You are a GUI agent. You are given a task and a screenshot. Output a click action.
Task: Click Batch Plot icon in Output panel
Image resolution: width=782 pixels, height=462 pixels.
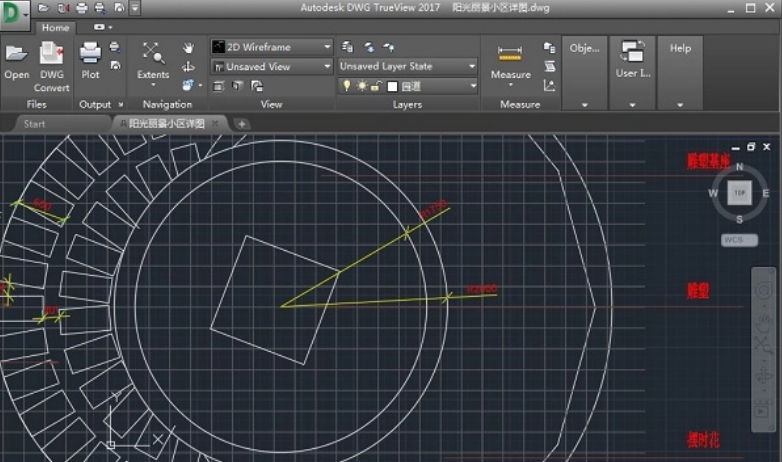pos(115,47)
